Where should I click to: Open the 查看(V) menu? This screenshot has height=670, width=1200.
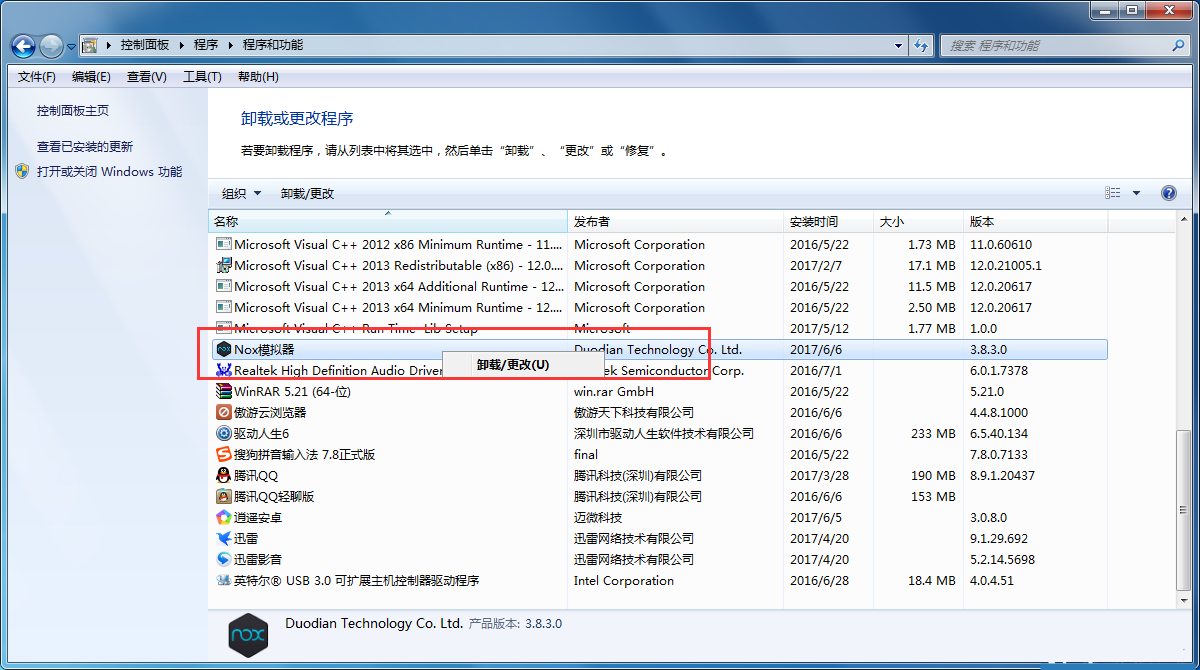pos(147,77)
